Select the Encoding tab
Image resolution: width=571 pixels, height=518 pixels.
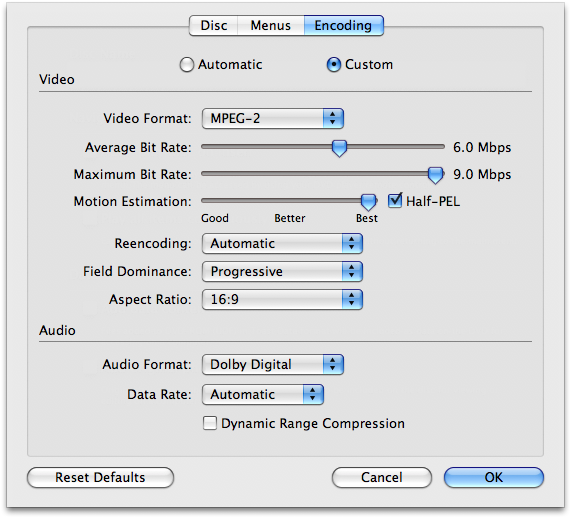click(343, 25)
